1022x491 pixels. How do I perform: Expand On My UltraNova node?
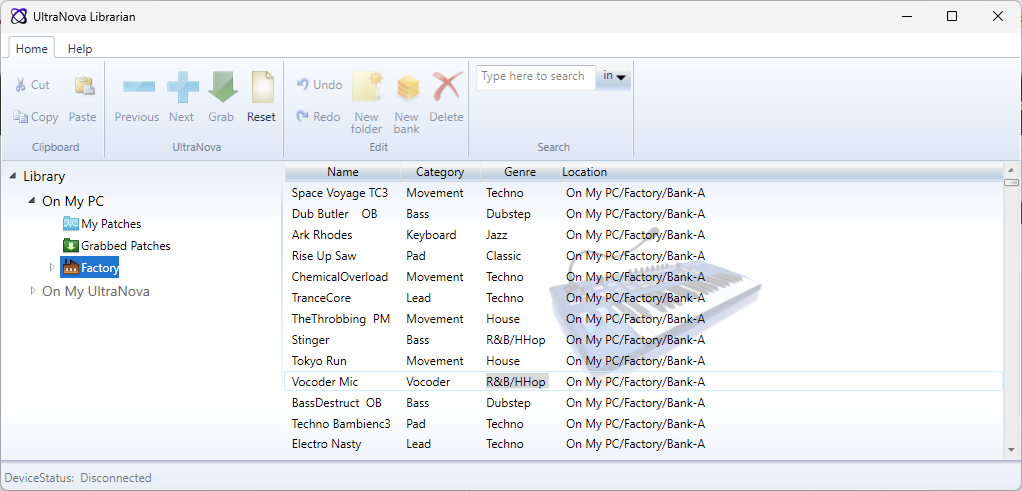coord(33,291)
